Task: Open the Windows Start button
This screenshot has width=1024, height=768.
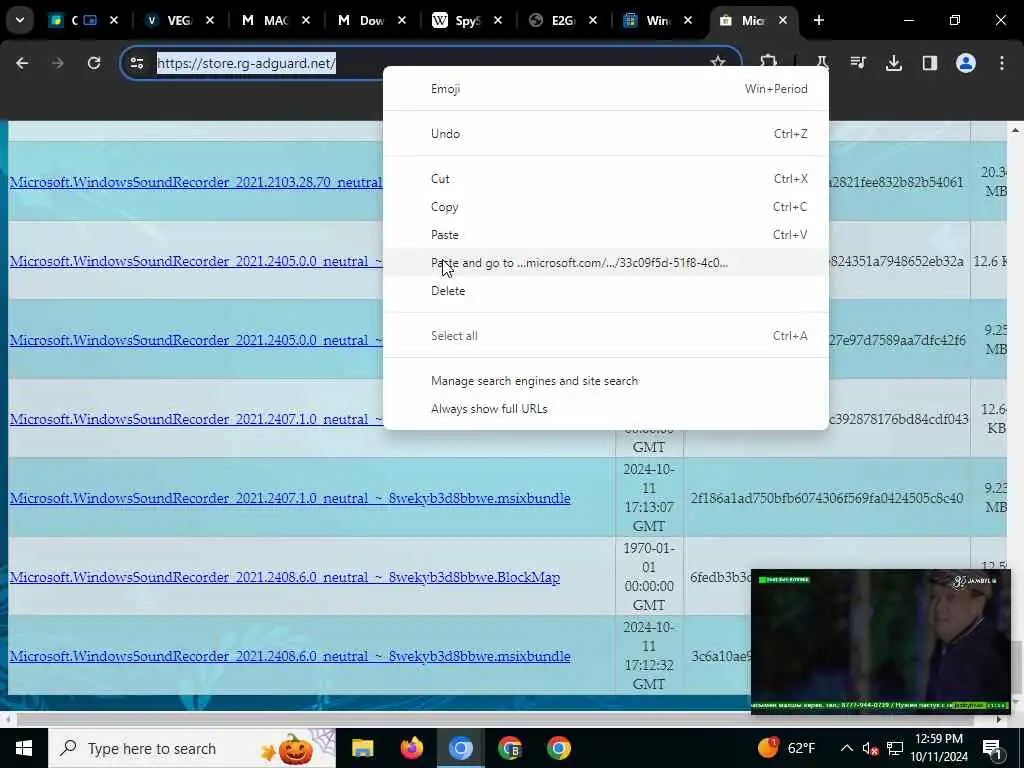Action: pyautogui.click(x=24, y=748)
